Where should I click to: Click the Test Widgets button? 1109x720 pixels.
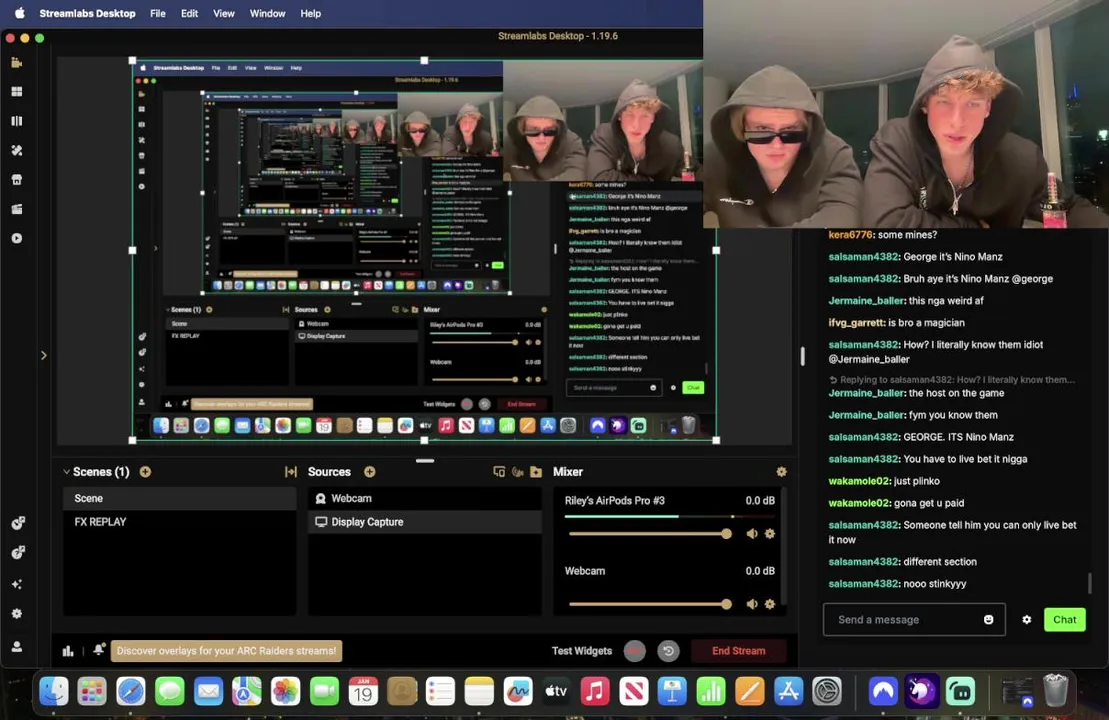pyautogui.click(x=581, y=651)
